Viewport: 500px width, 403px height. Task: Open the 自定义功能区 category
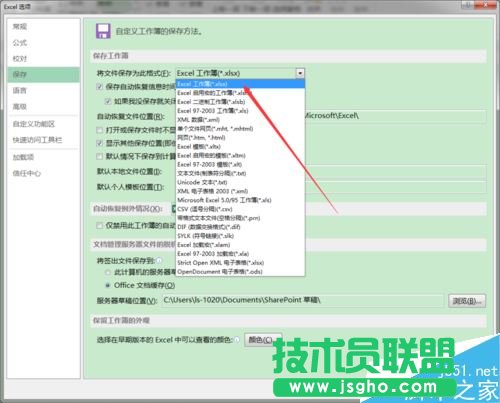coord(34,124)
